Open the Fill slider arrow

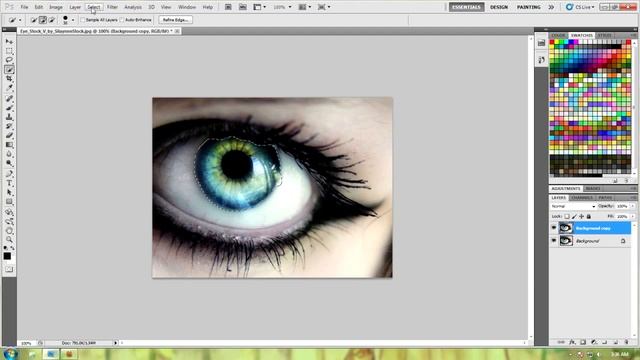click(x=632, y=216)
